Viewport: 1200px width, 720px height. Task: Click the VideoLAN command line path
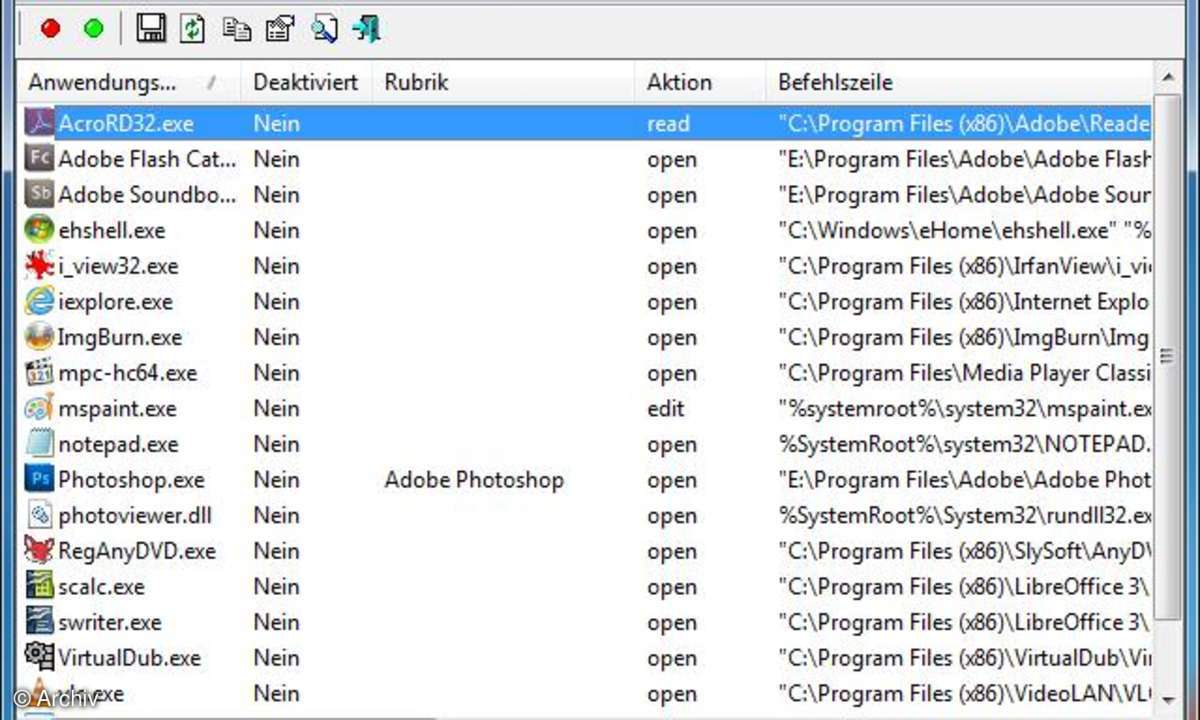(965, 694)
